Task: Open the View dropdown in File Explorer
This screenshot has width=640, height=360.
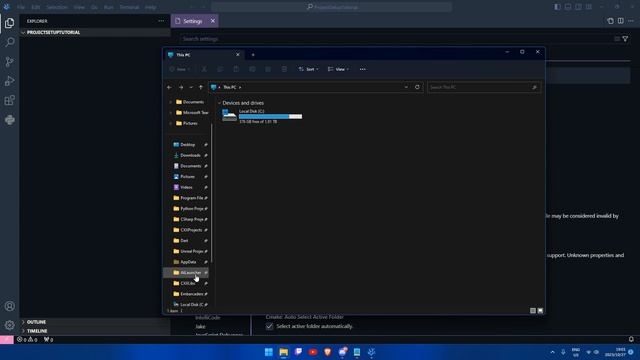Action: coord(338,69)
